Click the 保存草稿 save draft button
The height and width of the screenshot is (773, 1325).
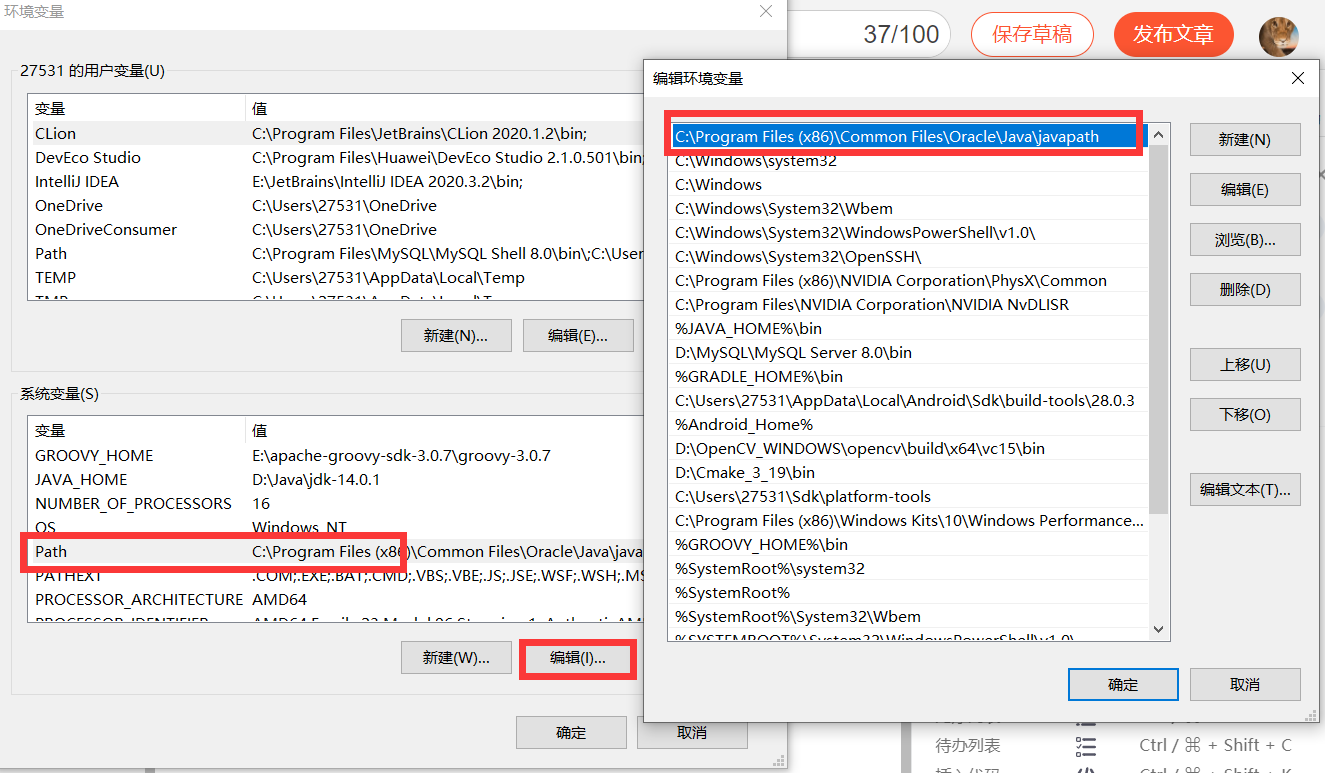pos(1032,34)
